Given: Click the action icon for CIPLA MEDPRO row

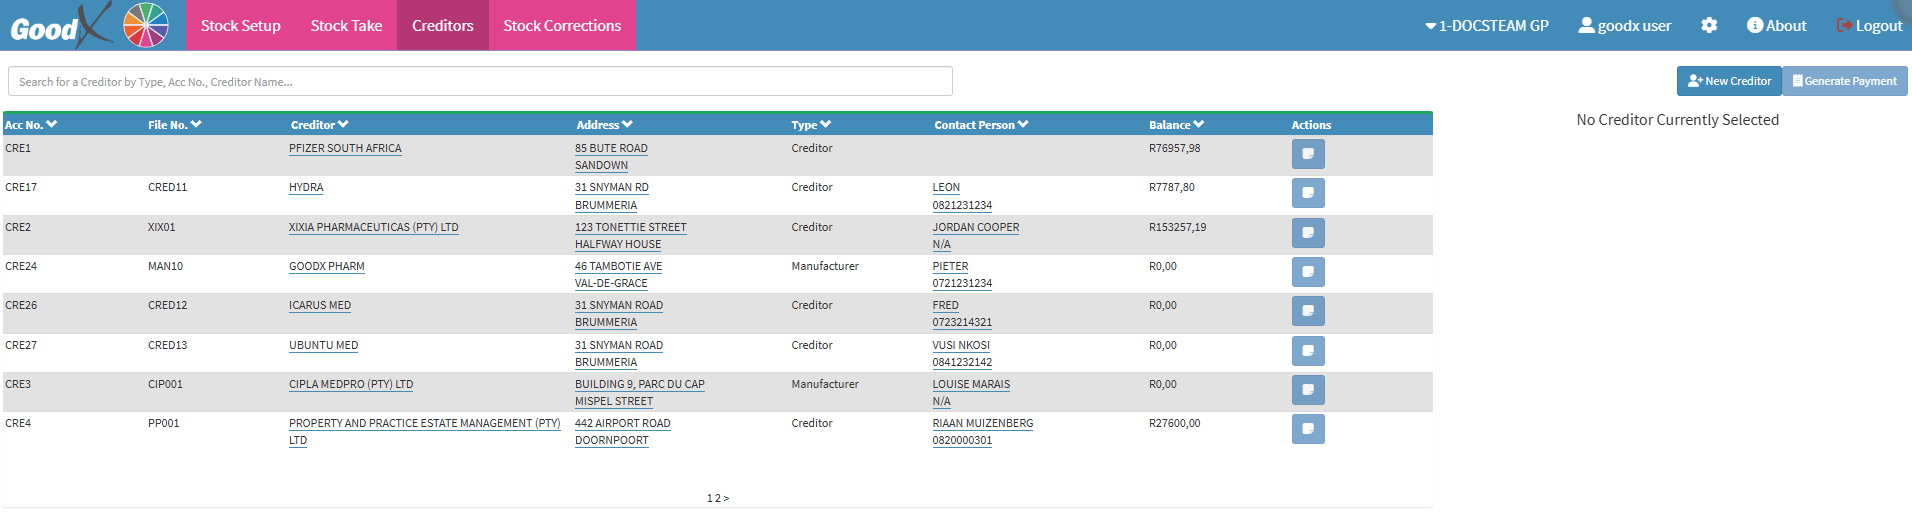Looking at the screenshot, I should click(1307, 389).
